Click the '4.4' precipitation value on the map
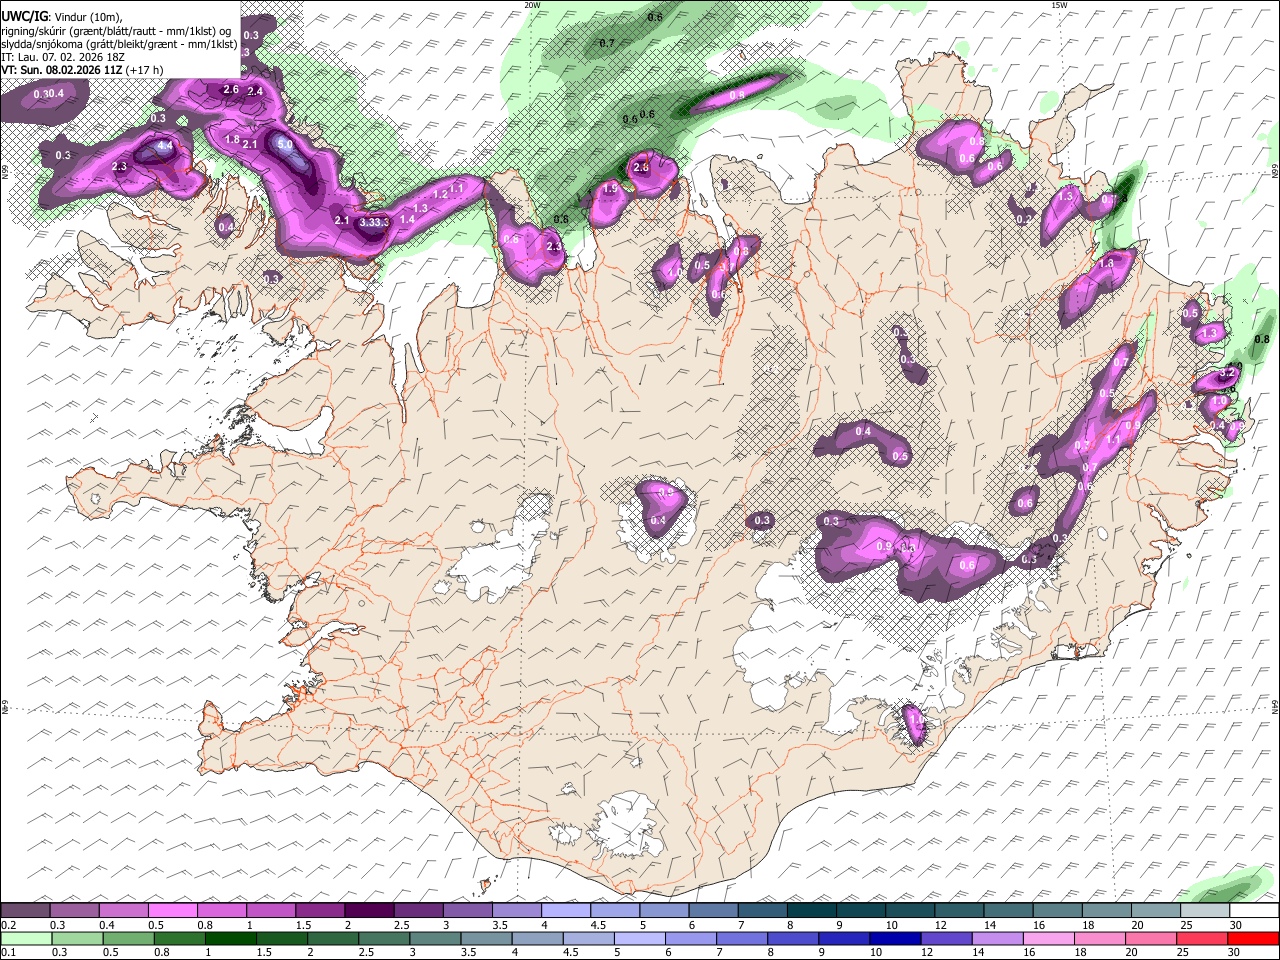1280x960 pixels. pos(166,146)
